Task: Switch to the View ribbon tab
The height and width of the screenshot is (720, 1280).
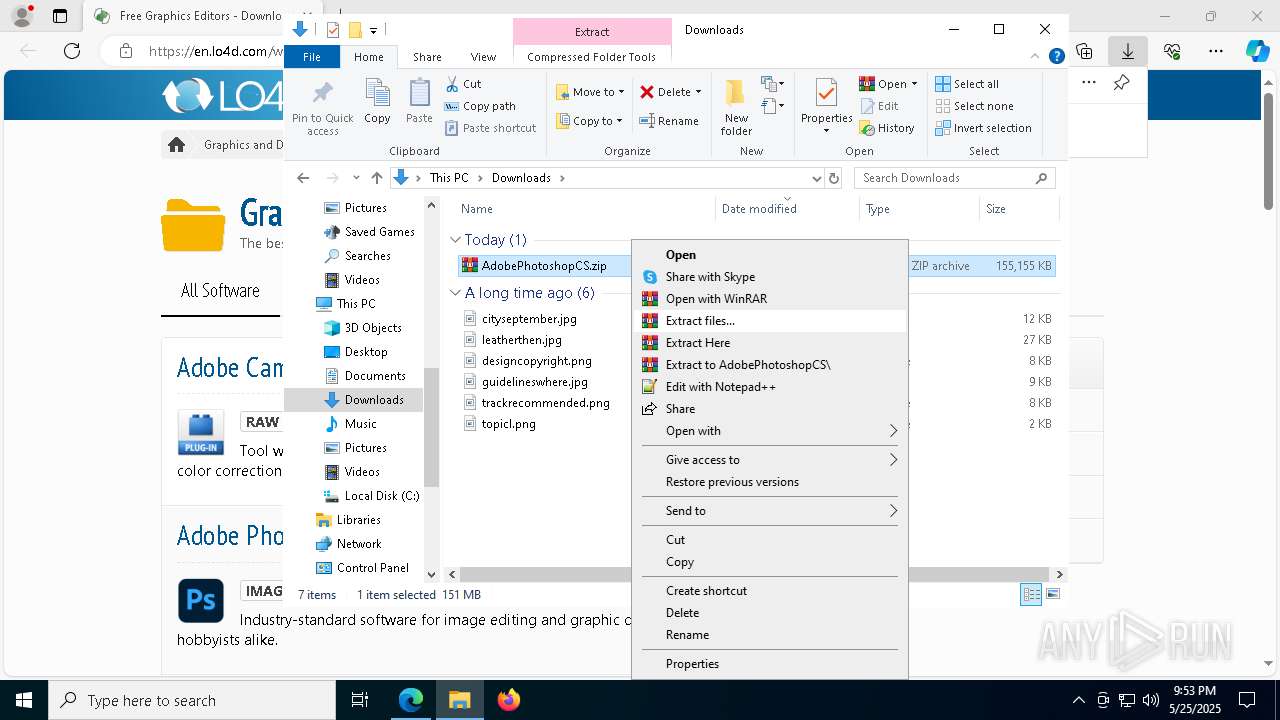Action: [483, 57]
